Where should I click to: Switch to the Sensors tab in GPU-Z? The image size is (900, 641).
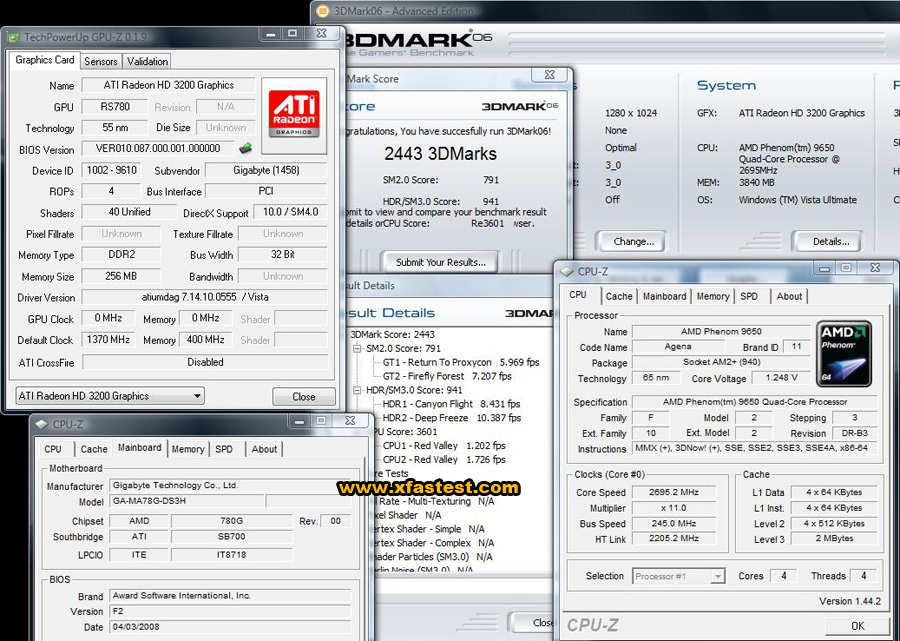coord(100,61)
